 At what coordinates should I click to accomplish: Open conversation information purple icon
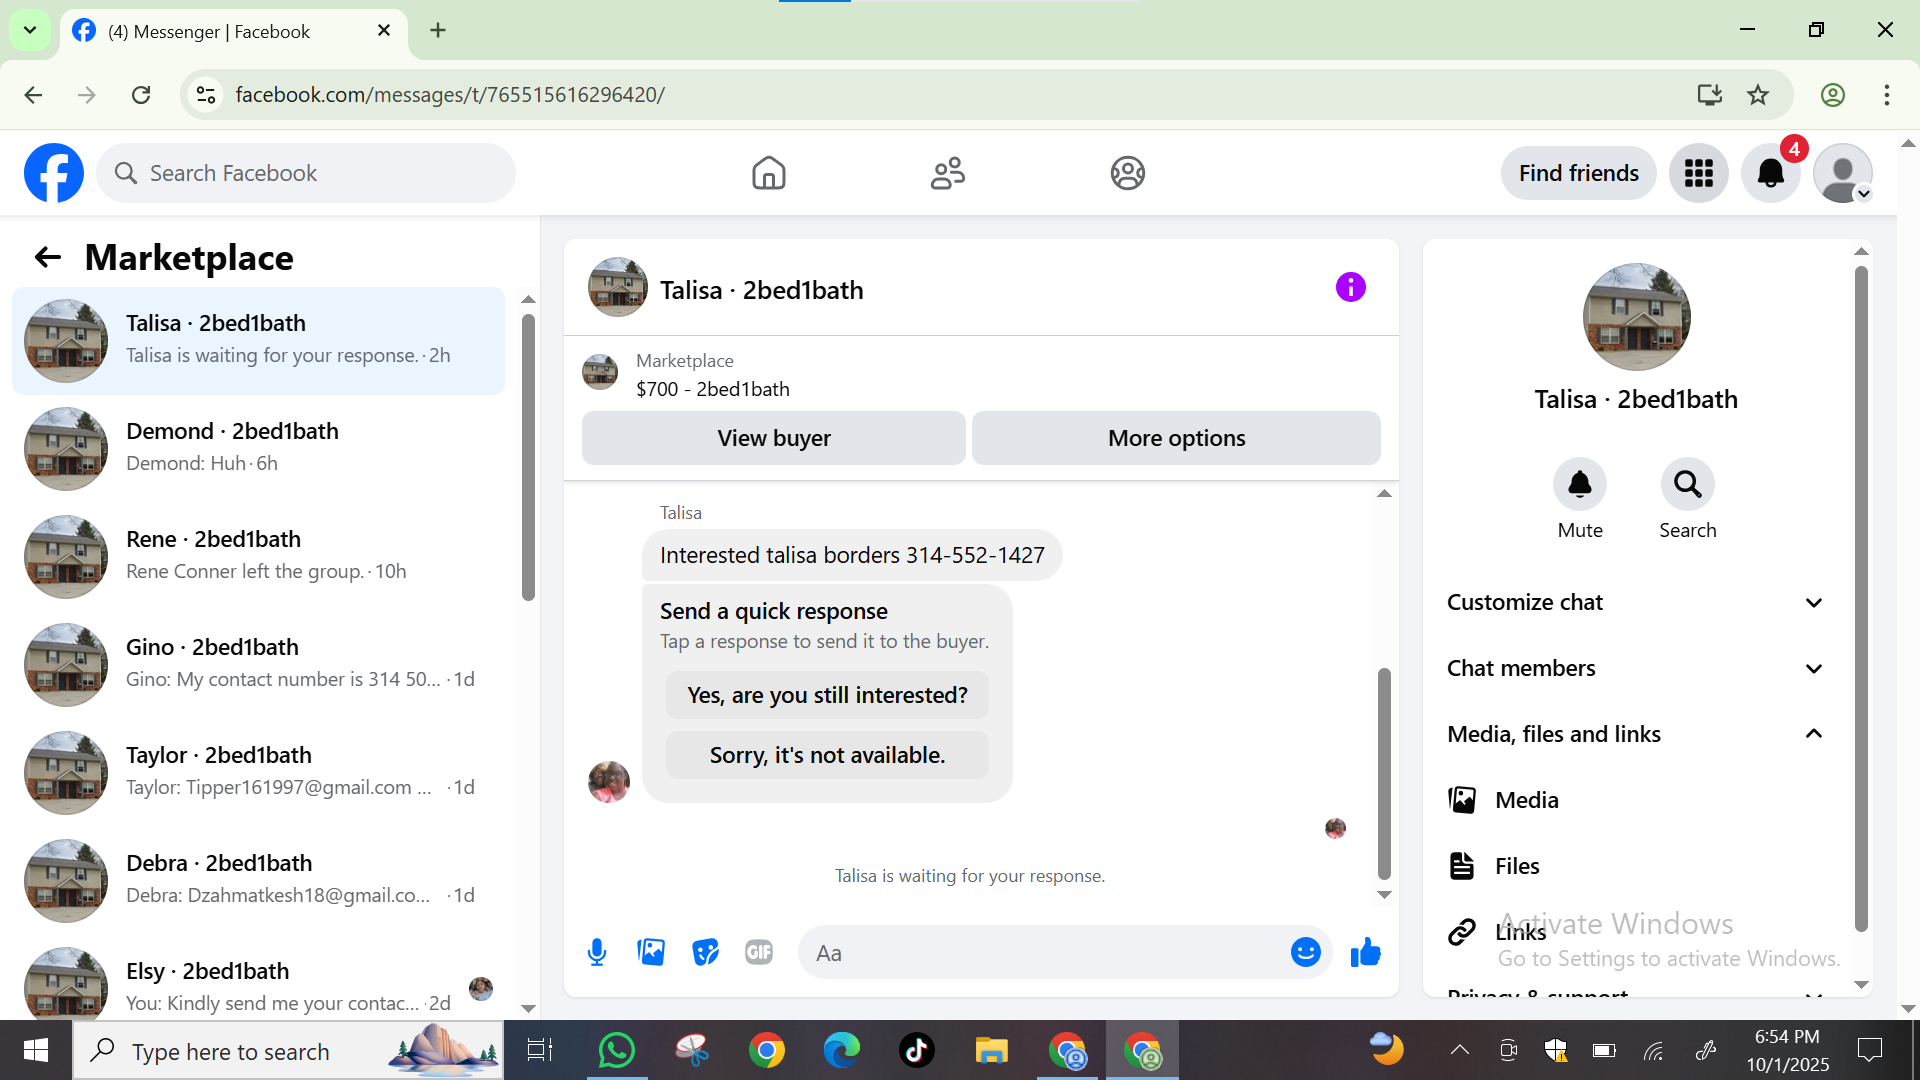coord(1350,288)
